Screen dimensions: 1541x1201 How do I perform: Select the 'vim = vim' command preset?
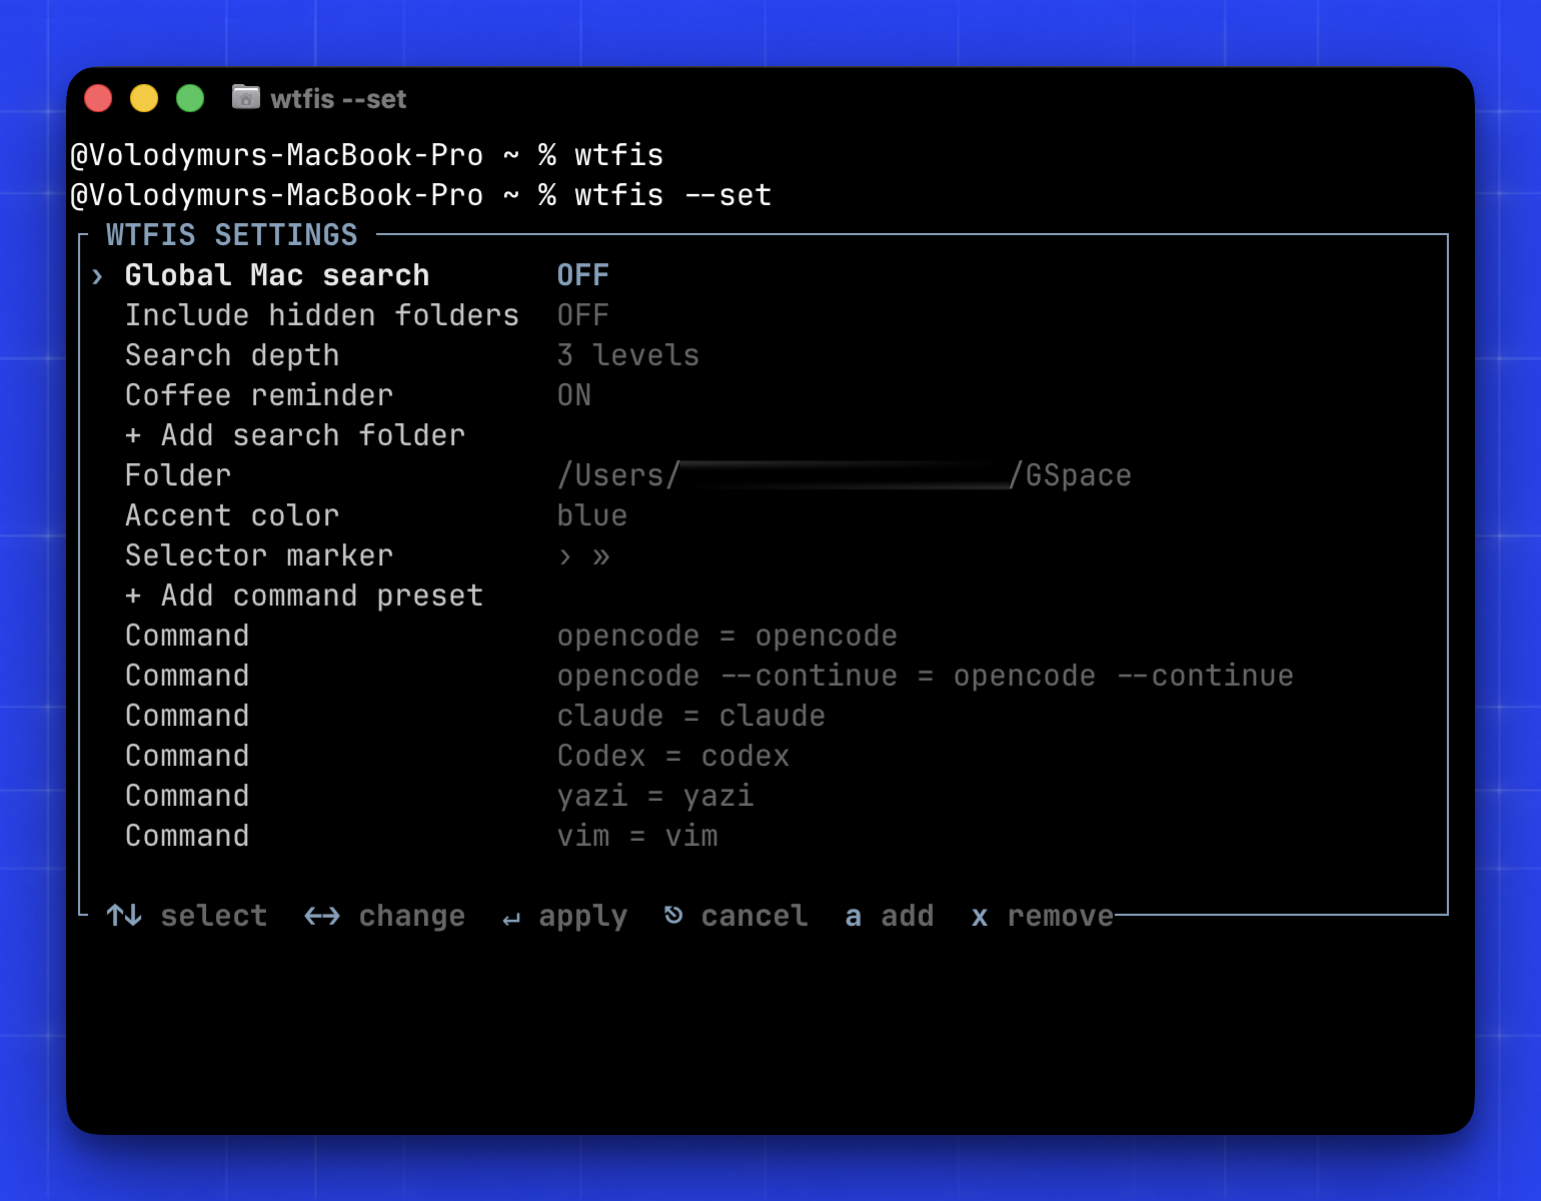637,836
